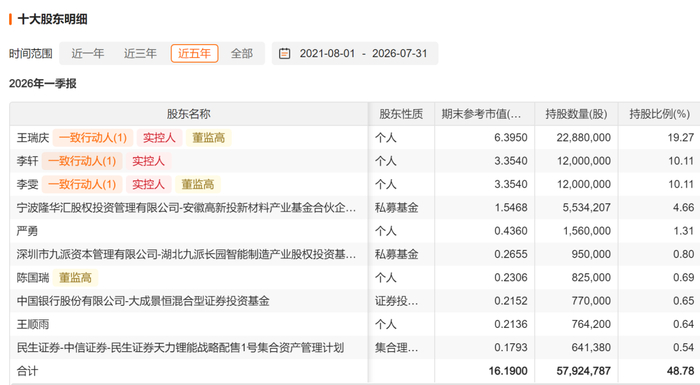This screenshot has width=700, height=385.
Task: Select the 全部 time range
Action: pyautogui.click(x=242, y=54)
